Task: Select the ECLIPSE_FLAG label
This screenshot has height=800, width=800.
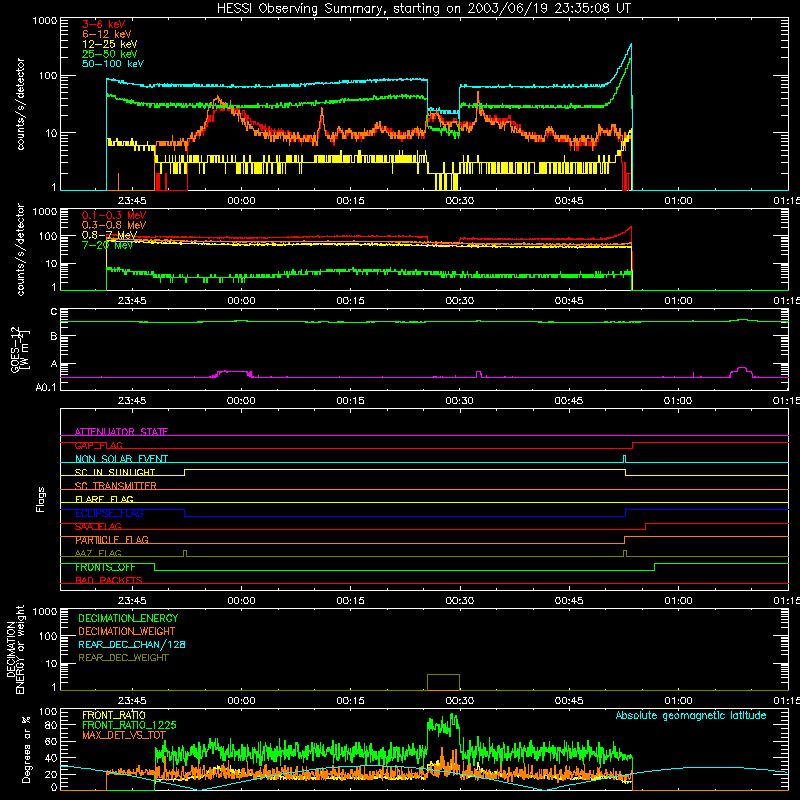Action: pyautogui.click(x=109, y=513)
